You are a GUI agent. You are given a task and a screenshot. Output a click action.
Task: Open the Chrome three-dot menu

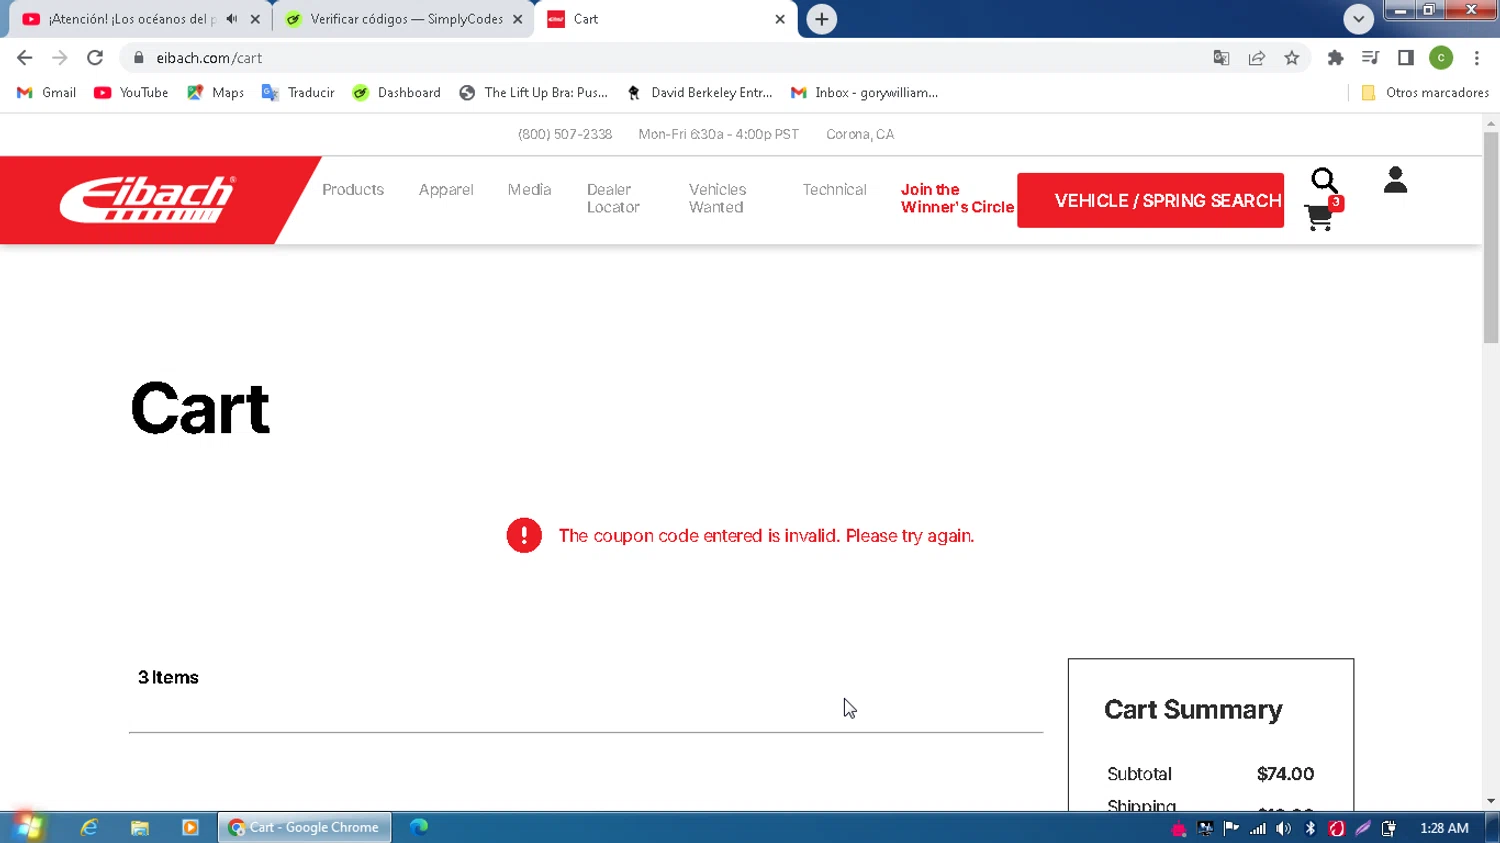click(1477, 58)
